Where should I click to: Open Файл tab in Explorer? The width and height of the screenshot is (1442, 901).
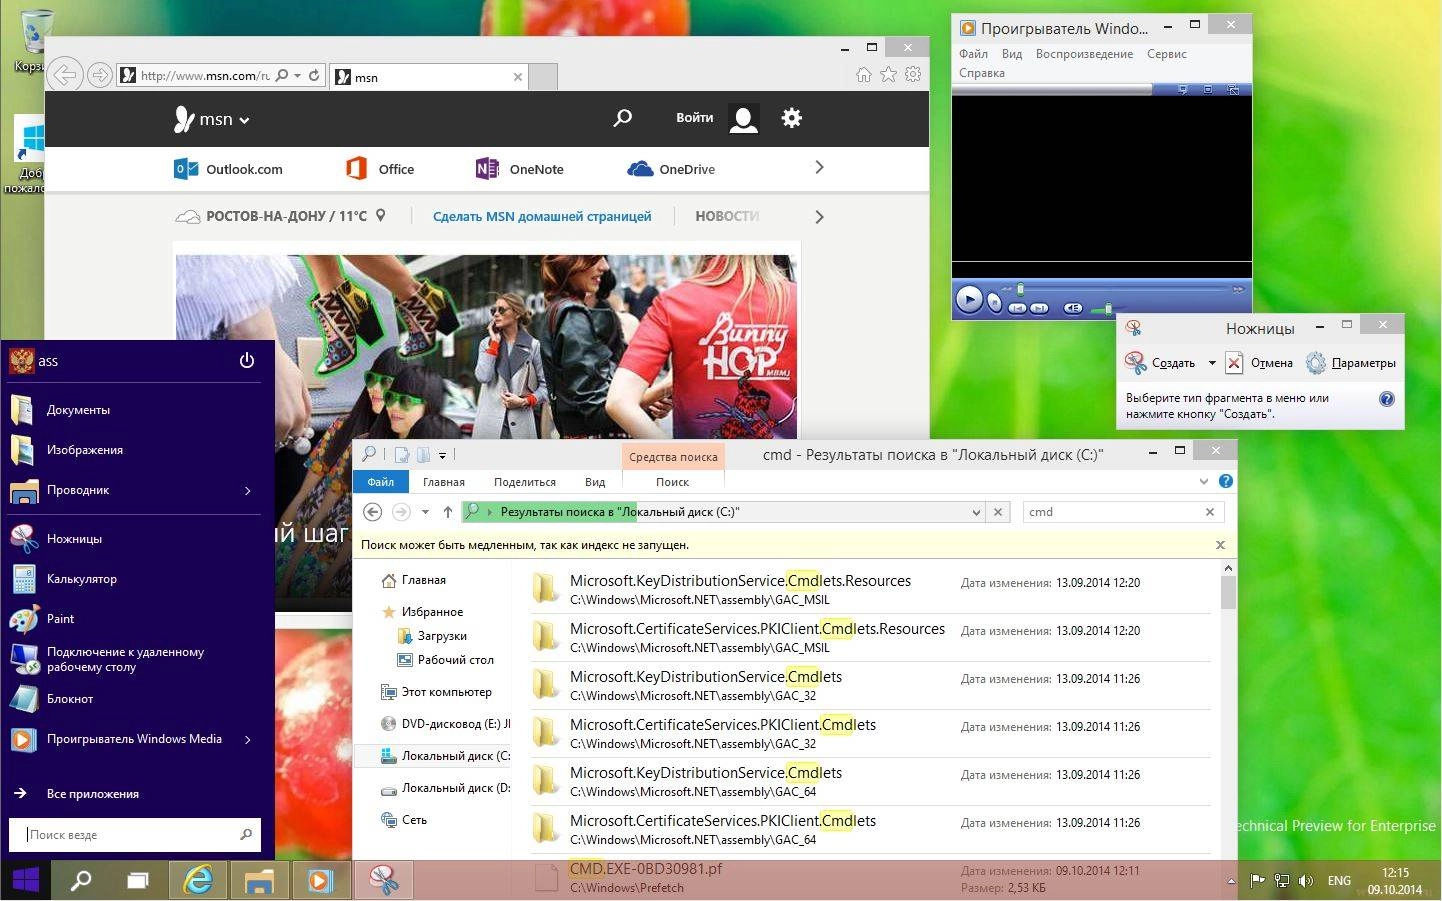pos(380,482)
